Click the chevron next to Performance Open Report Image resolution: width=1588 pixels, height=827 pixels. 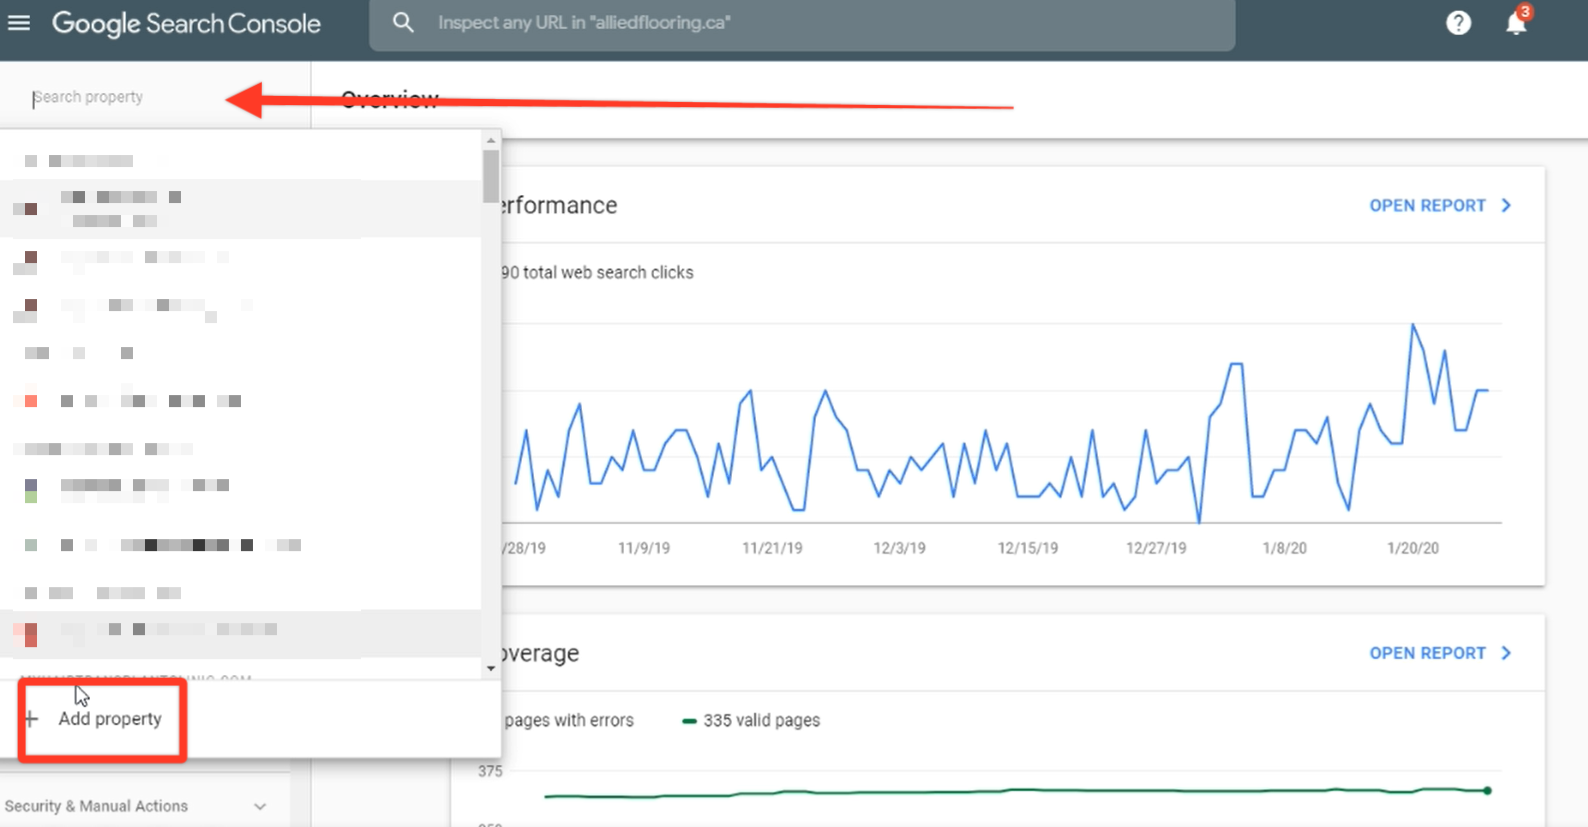pyautogui.click(x=1506, y=205)
